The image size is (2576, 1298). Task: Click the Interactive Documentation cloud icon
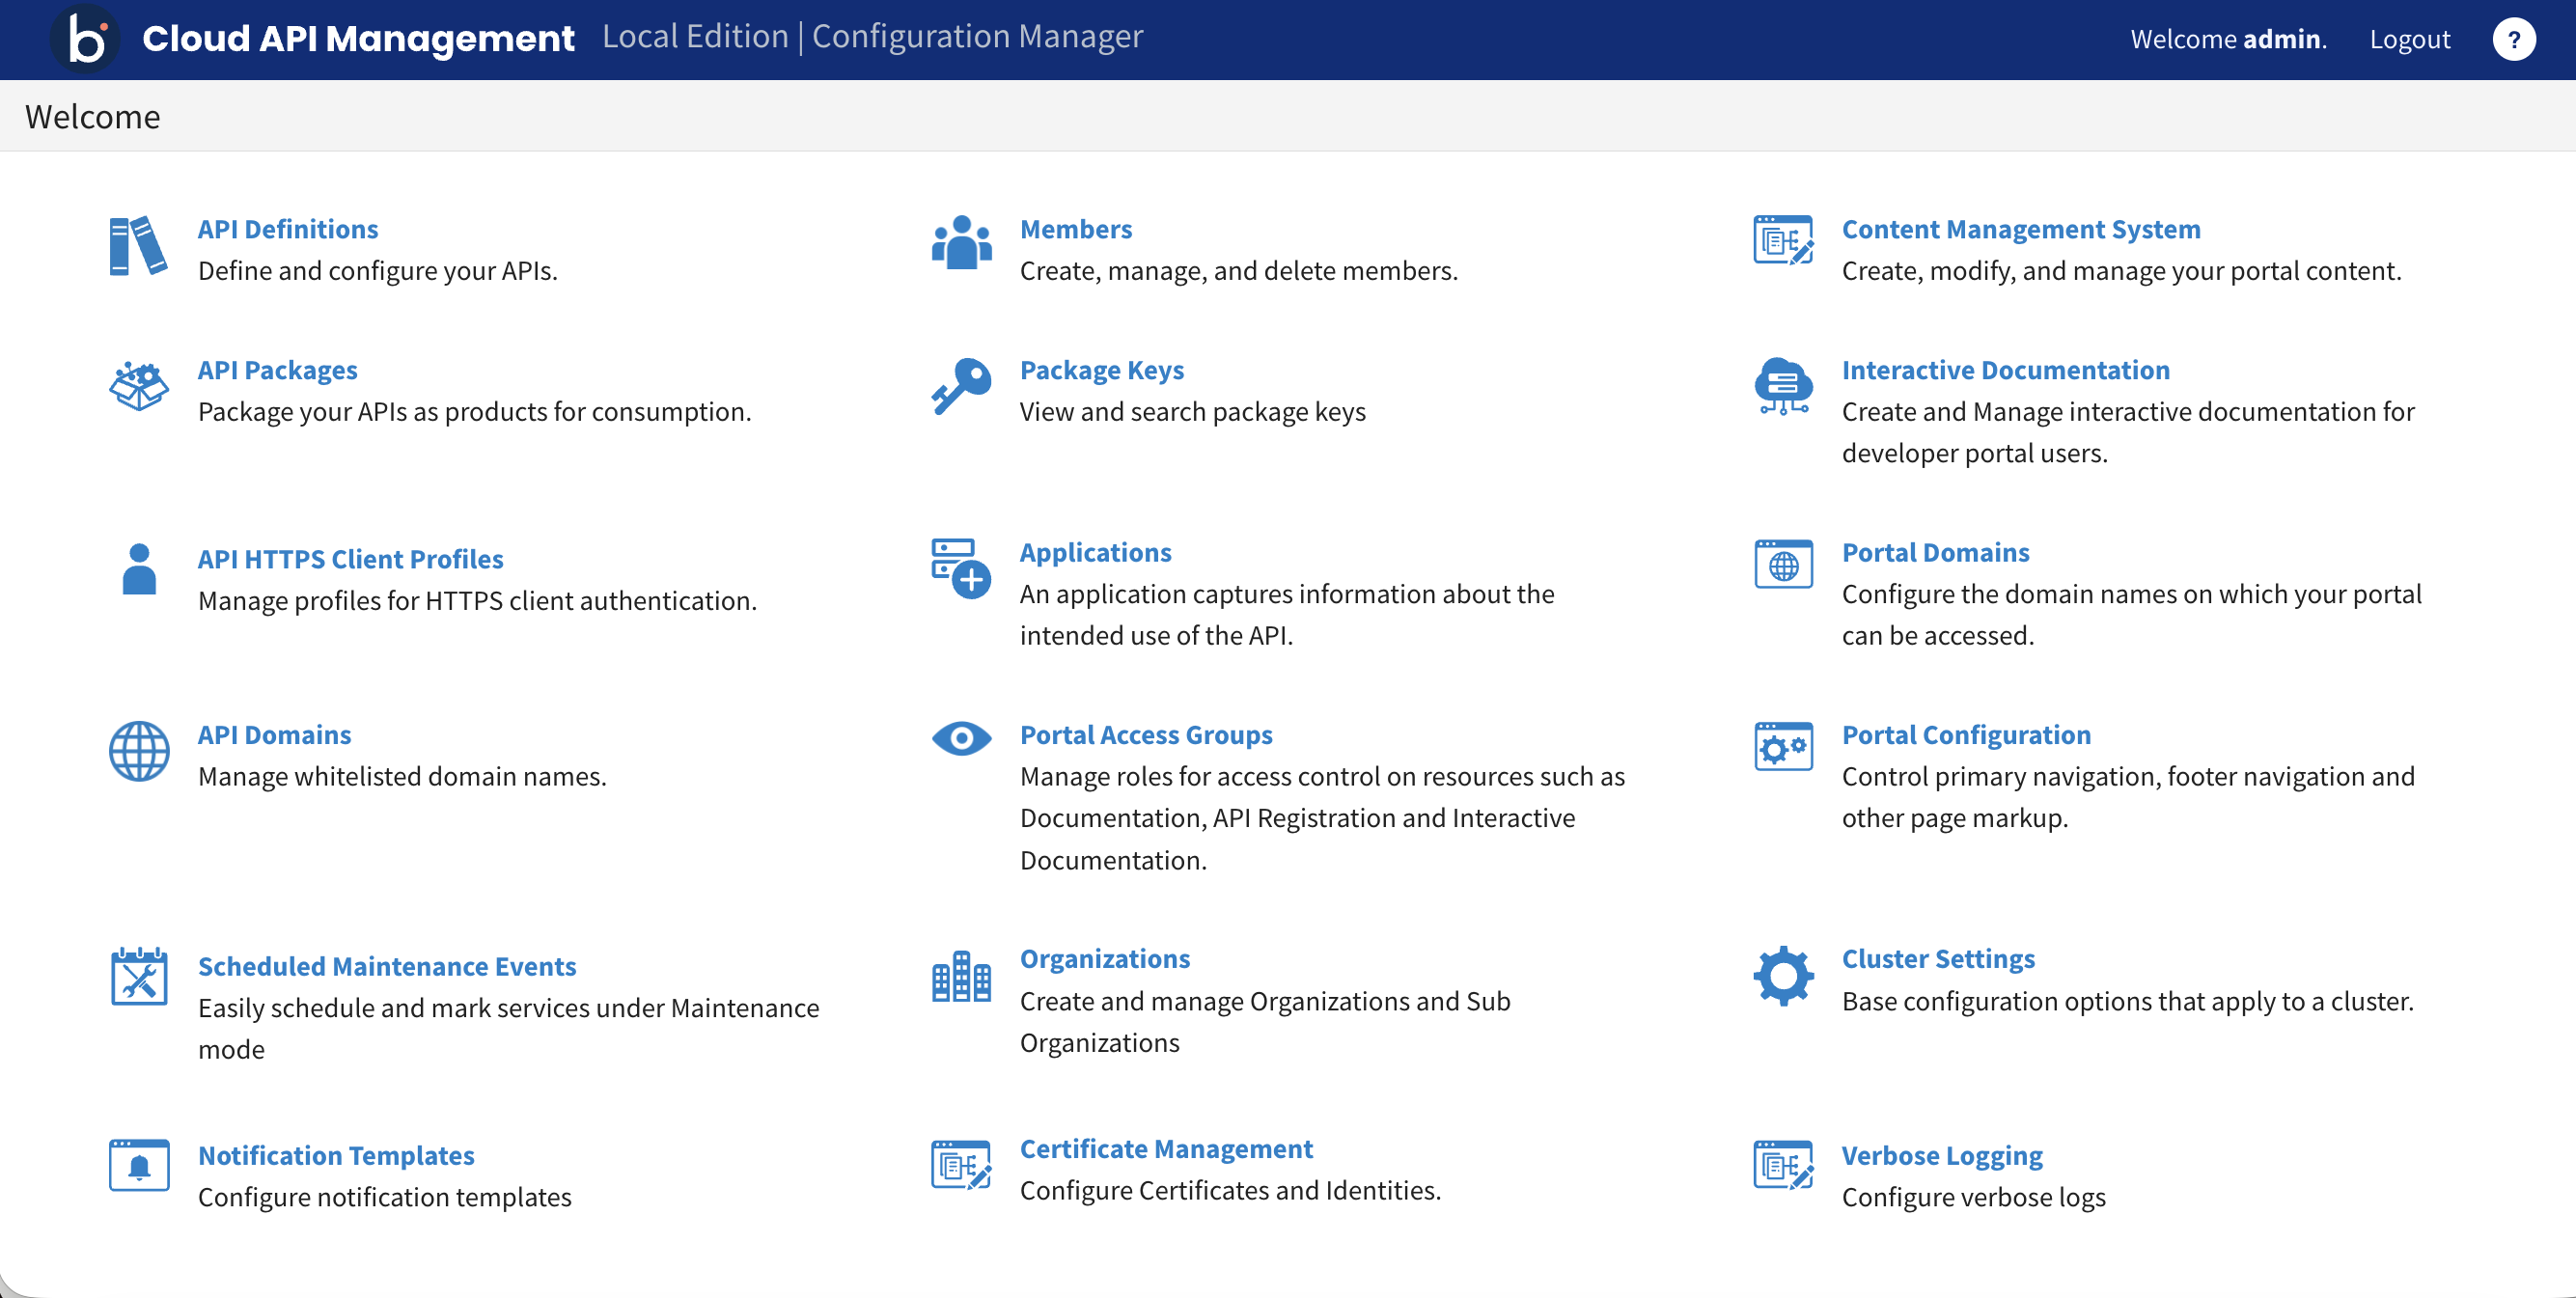(1783, 386)
